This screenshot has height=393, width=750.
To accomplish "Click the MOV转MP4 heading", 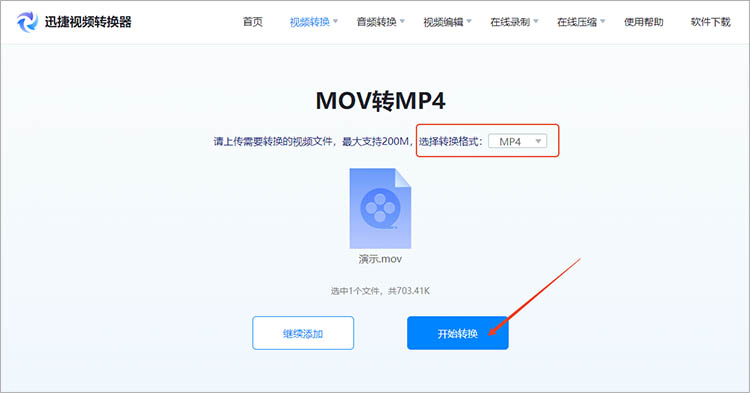I will (381, 101).
